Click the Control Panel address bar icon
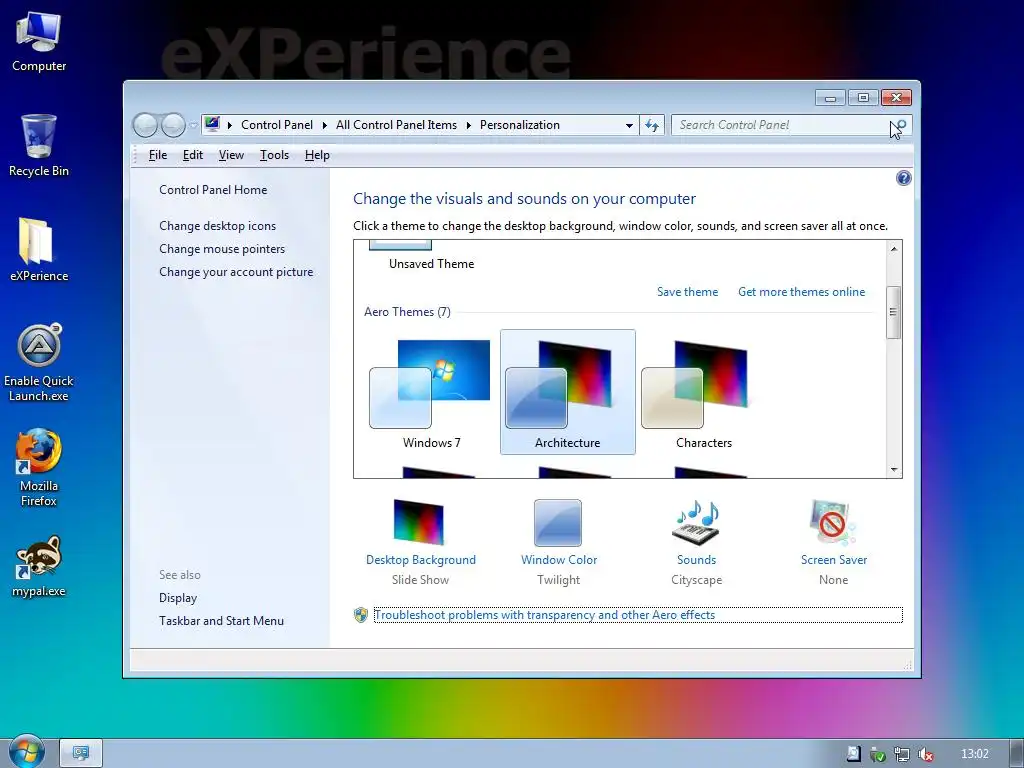This screenshot has height=768, width=1024. (212, 124)
